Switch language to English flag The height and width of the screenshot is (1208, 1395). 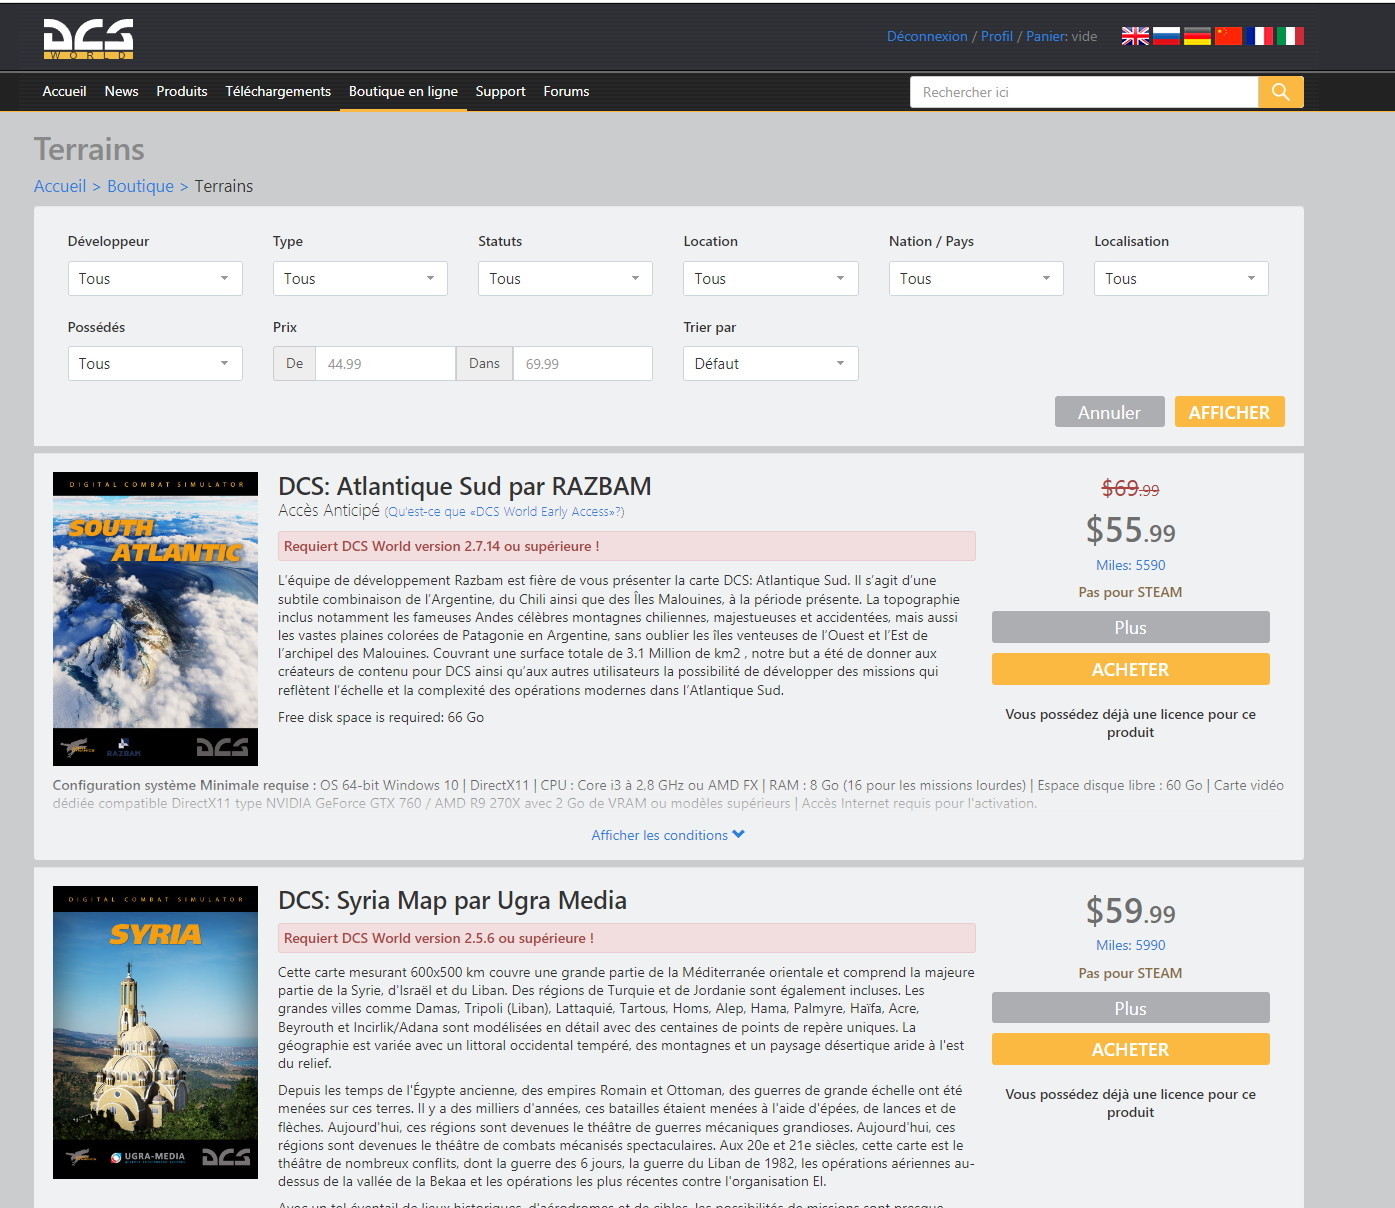(x=1135, y=36)
